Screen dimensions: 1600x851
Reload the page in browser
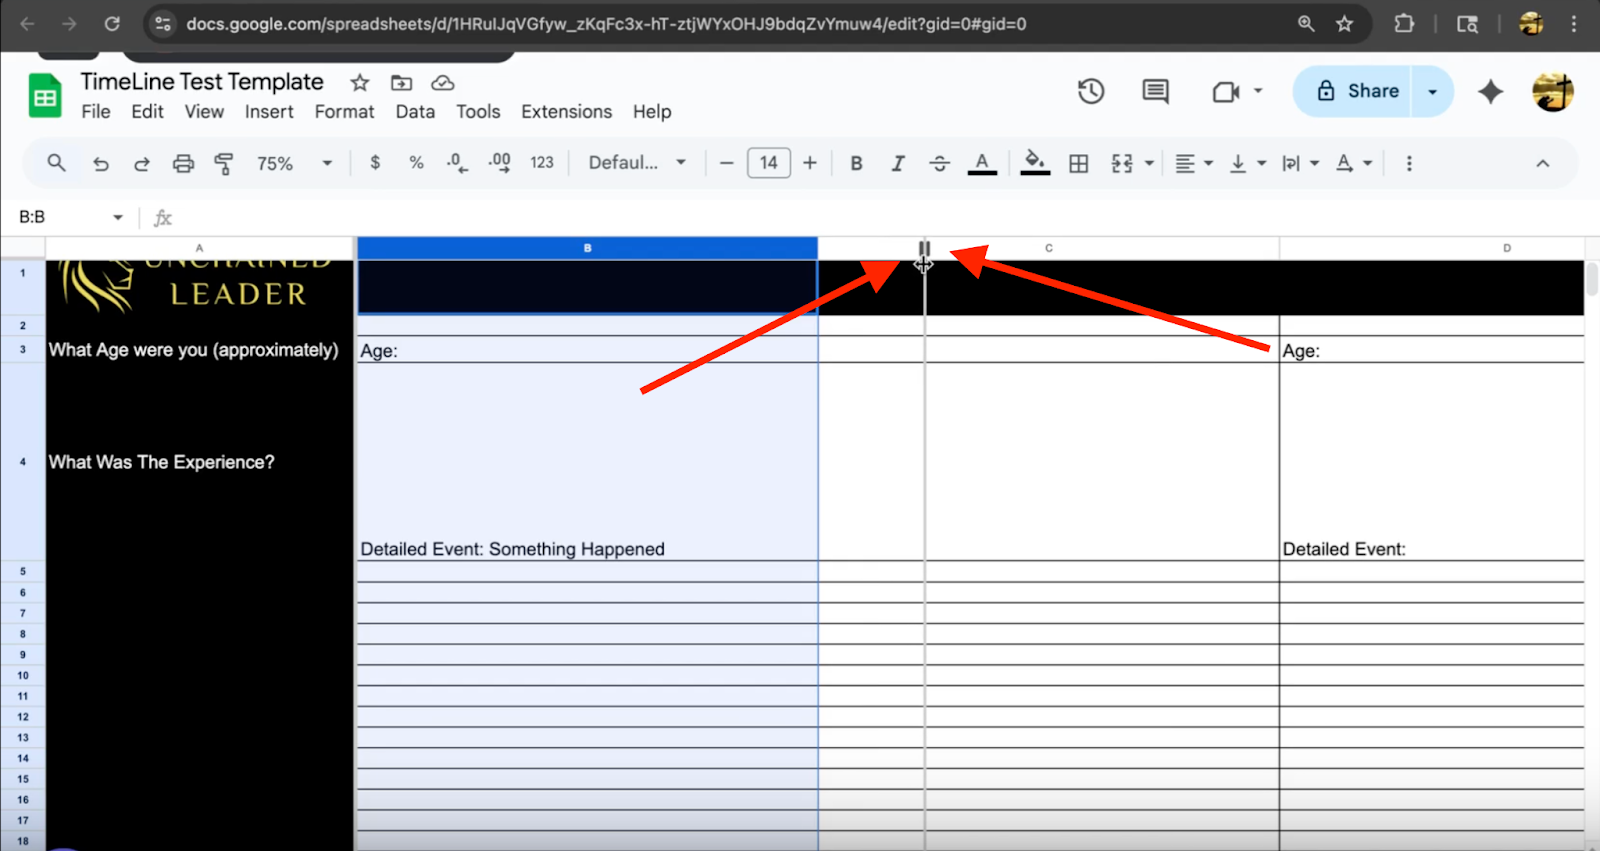(112, 24)
